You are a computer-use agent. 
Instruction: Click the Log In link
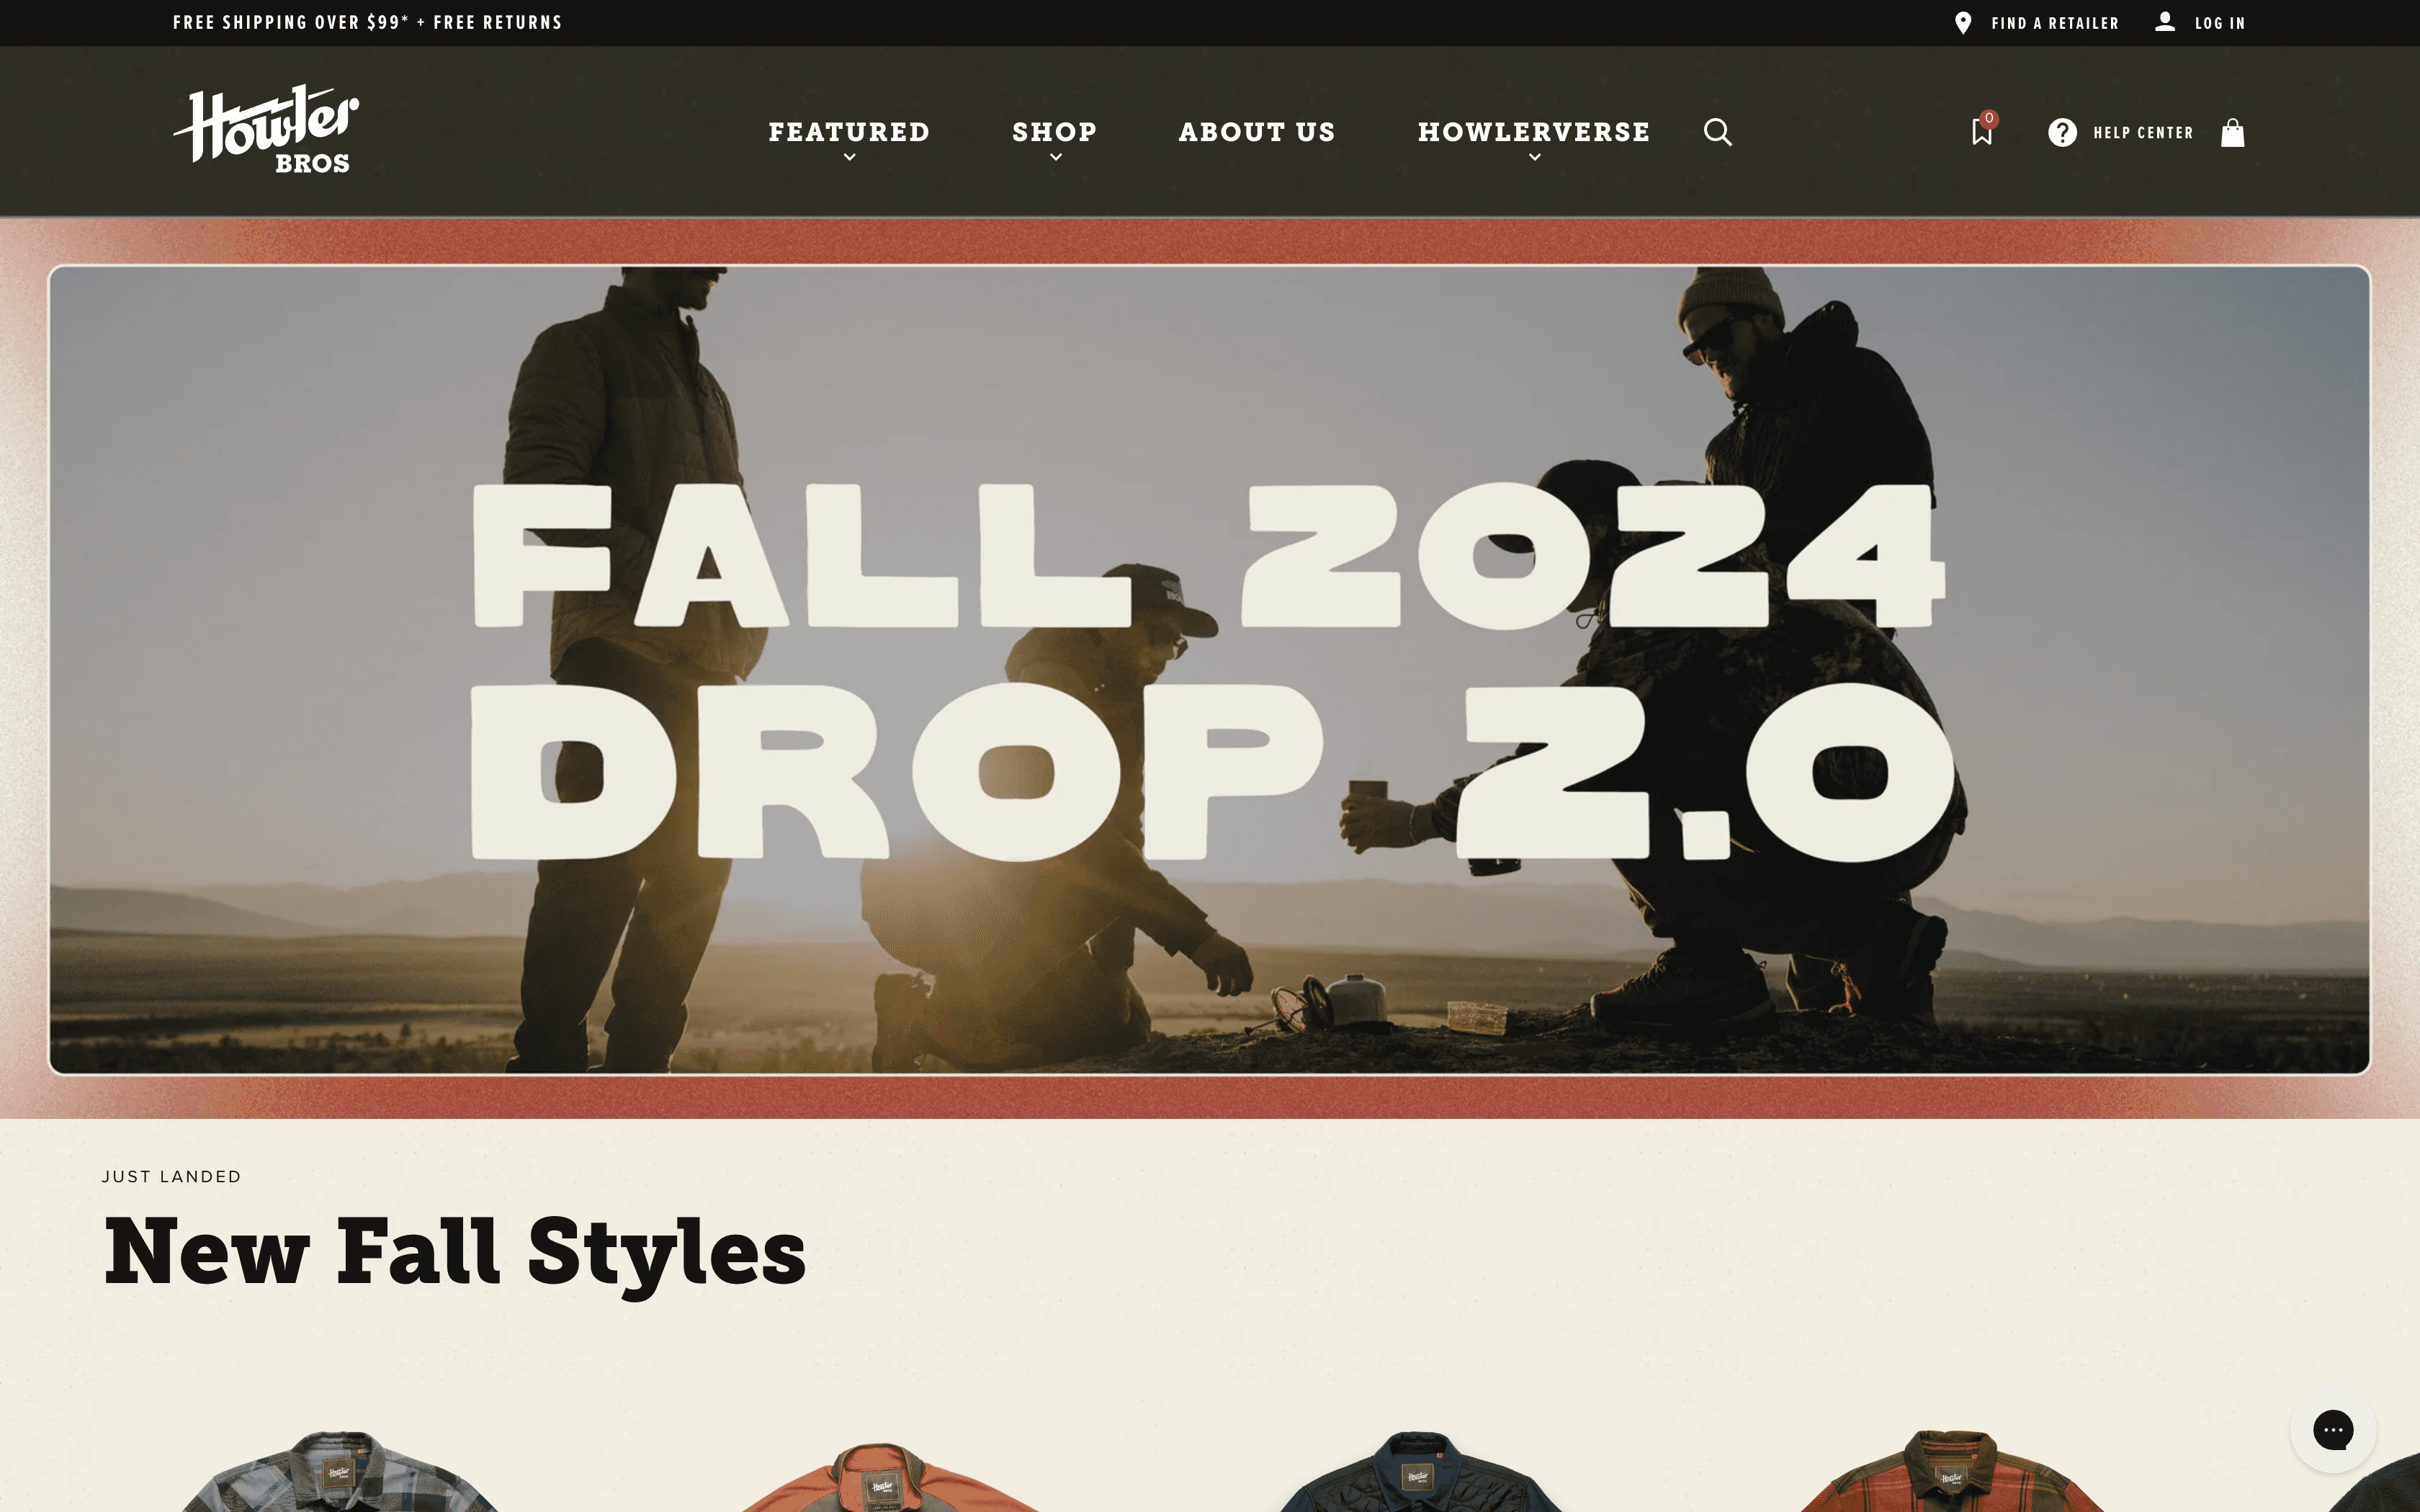coord(2220,23)
